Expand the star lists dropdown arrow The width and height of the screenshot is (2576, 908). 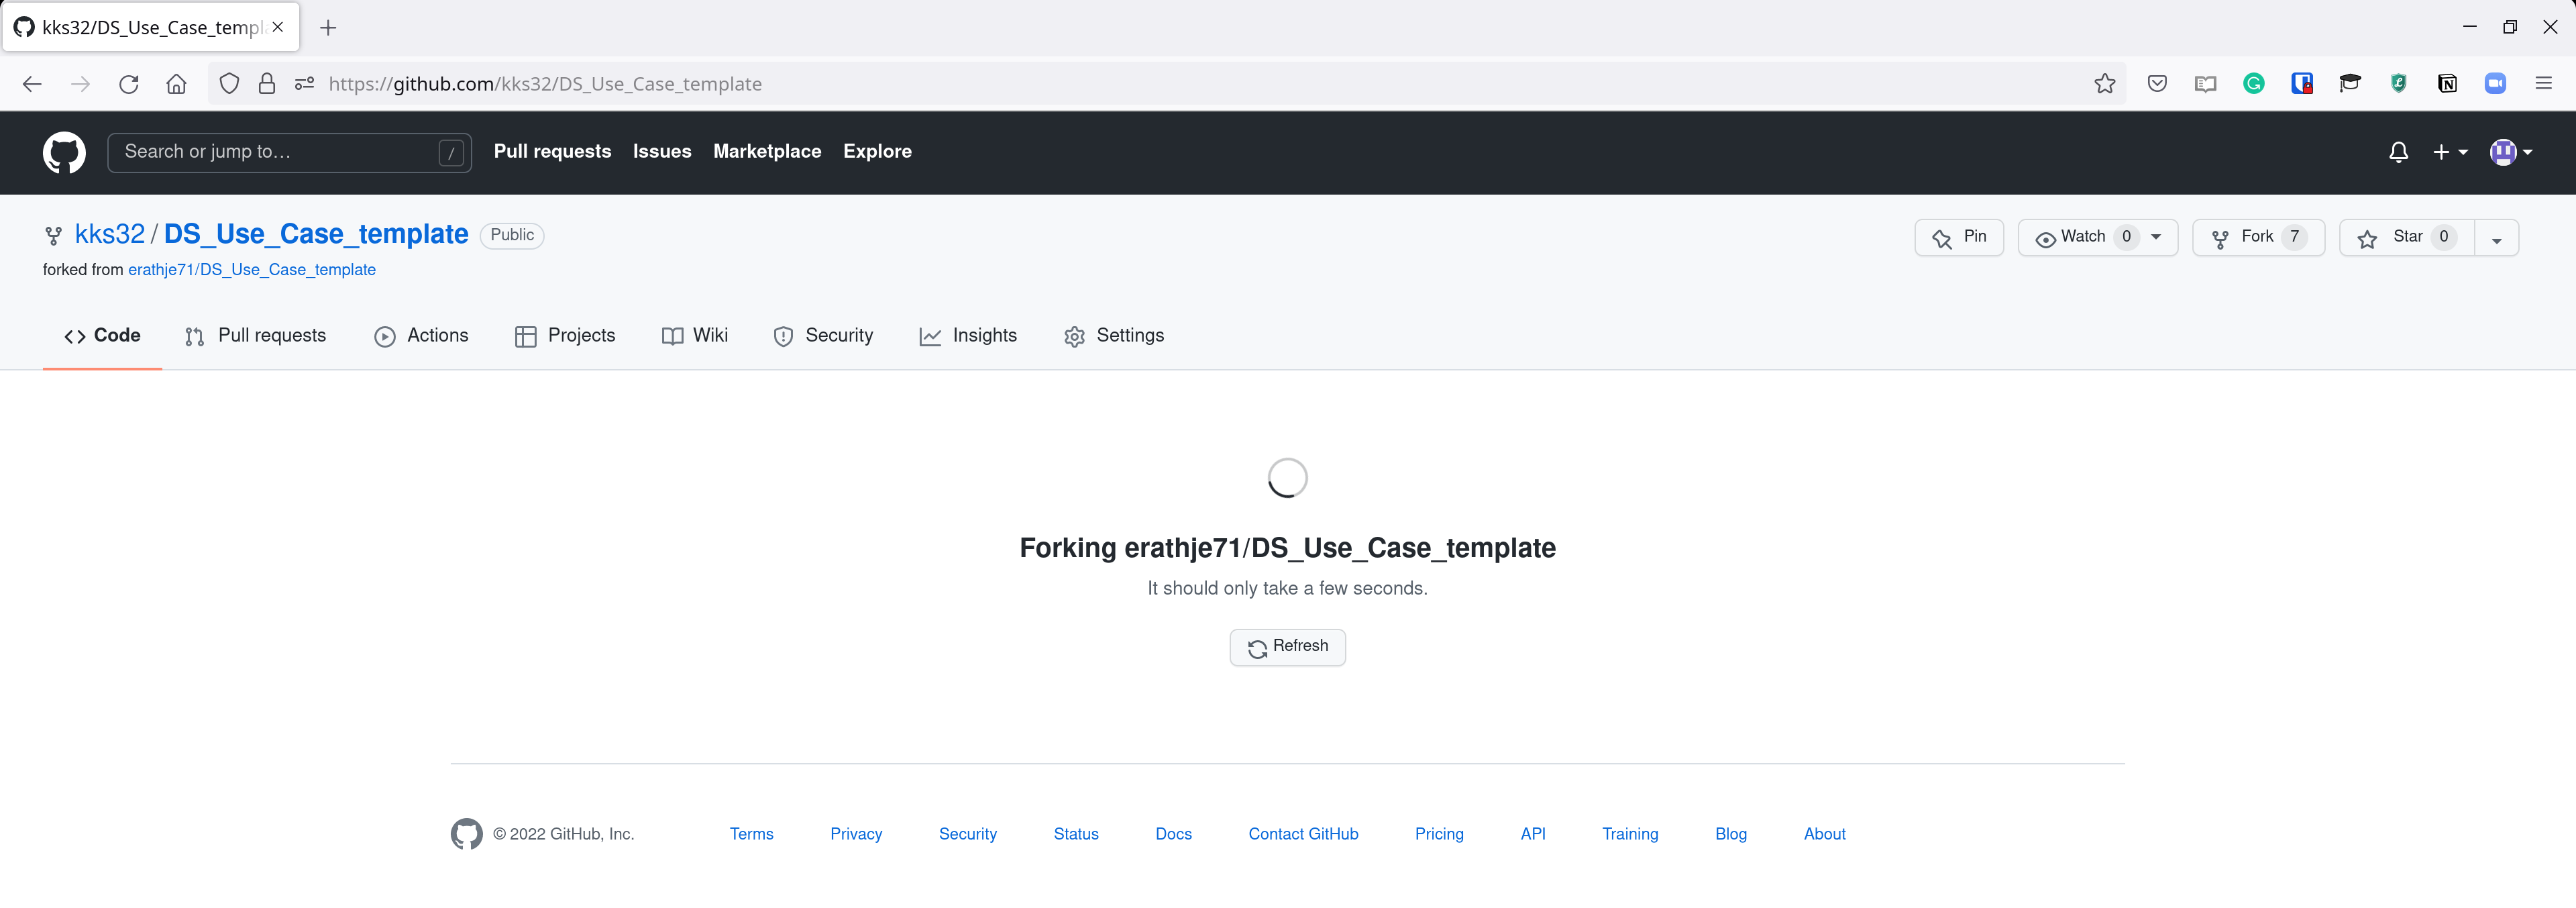pos(2496,238)
